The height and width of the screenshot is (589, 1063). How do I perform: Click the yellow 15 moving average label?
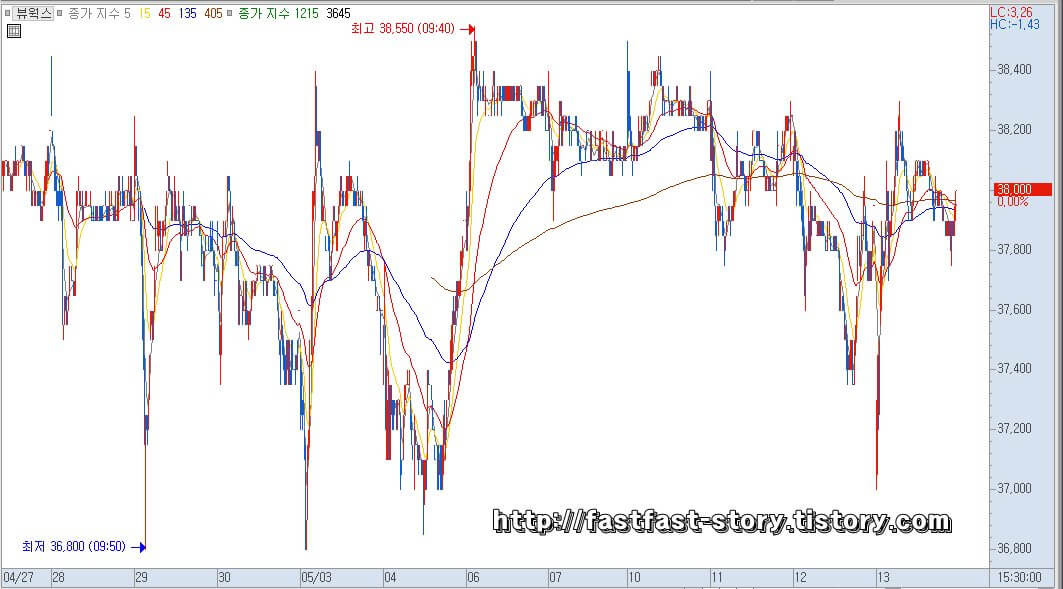pyautogui.click(x=144, y=13)
